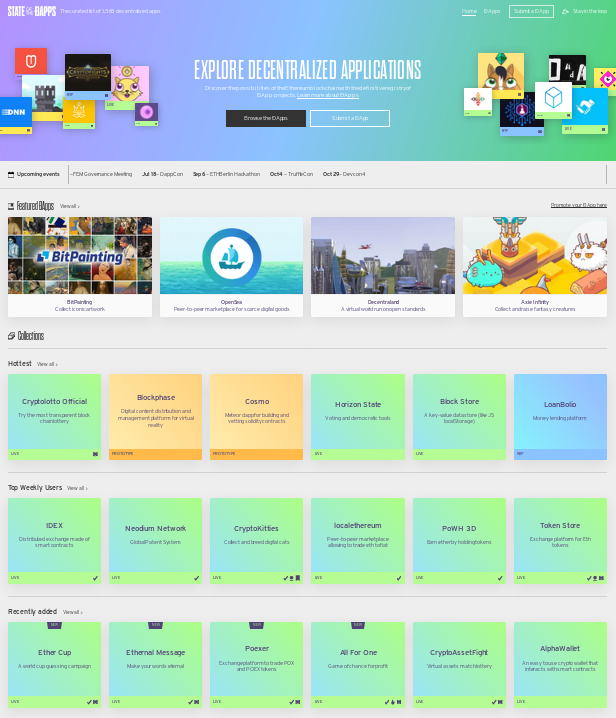
Task: Click the DNN tile in hero
Action: tap(15, 115)
